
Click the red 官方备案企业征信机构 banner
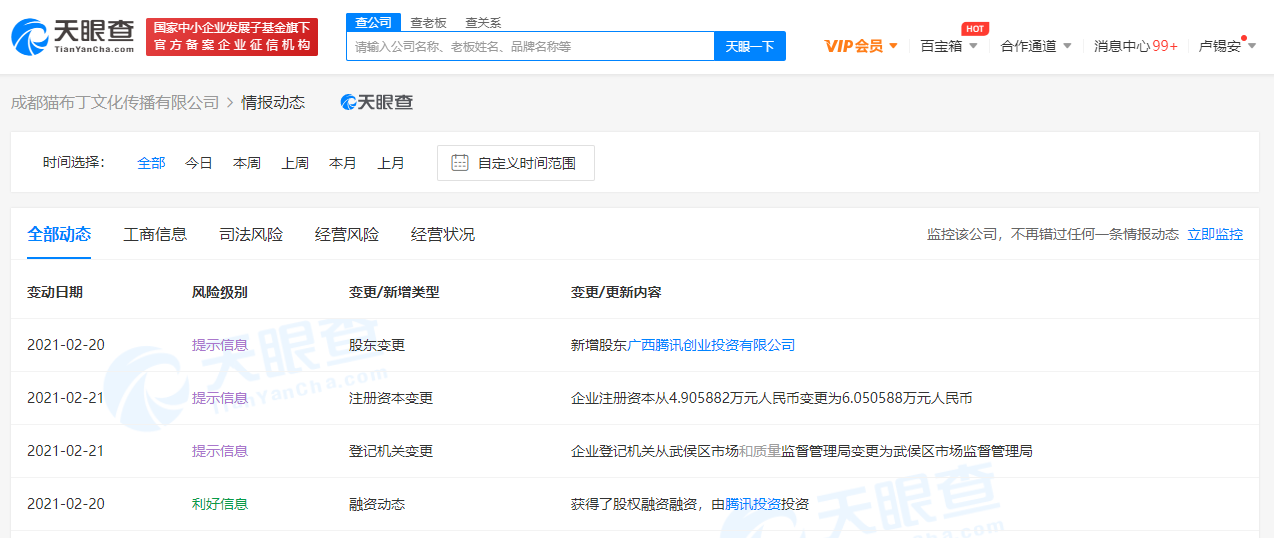tap(232, 37)
